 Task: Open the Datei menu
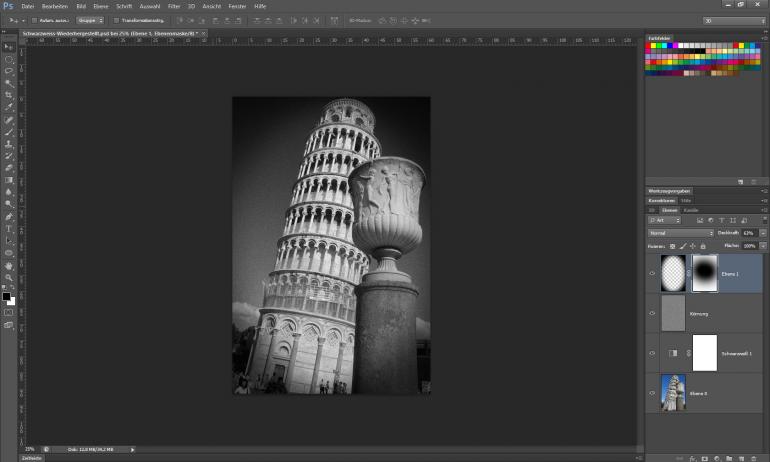(28, 6)
